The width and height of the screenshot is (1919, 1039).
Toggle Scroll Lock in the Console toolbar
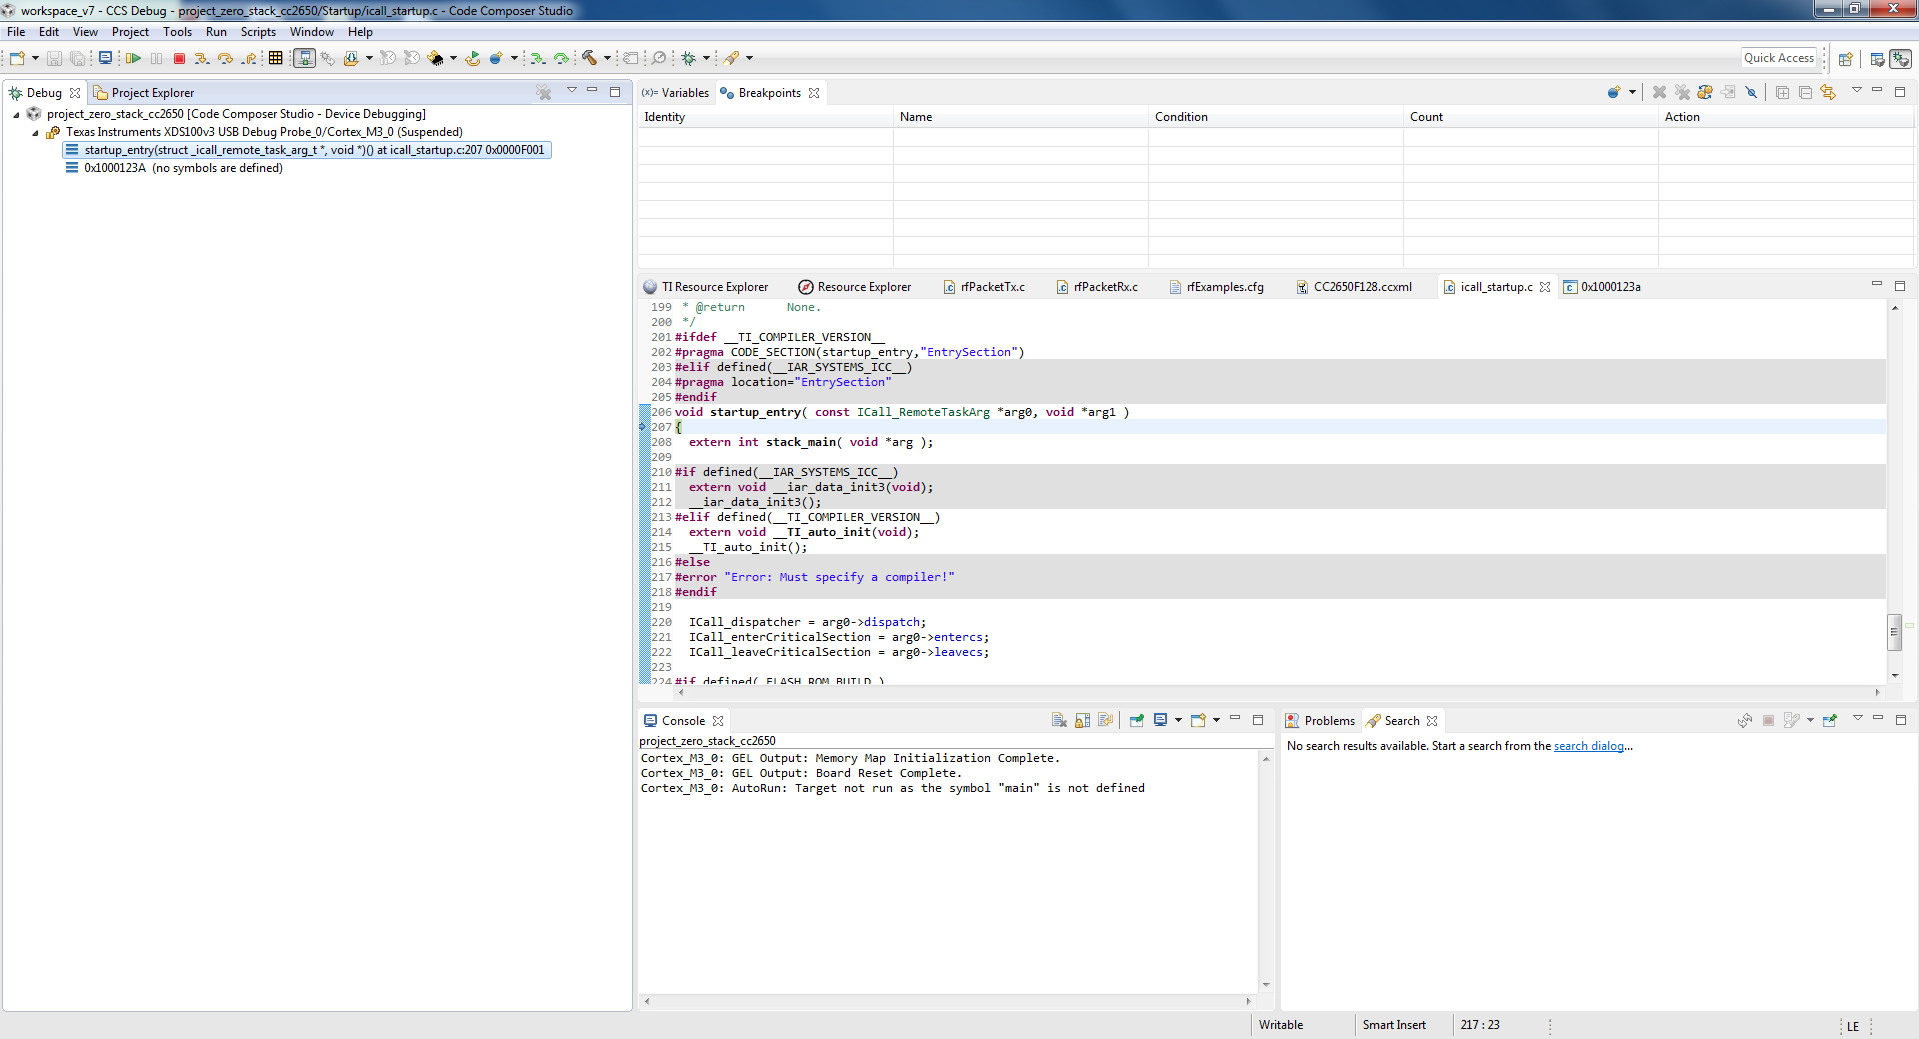point(1082,720)
